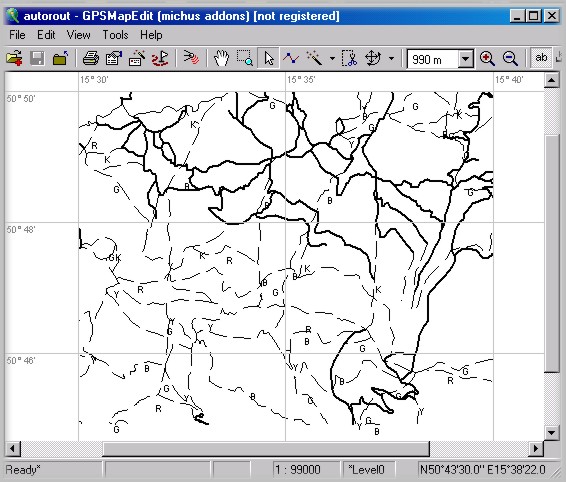Image resolution: width=566 pixels, height=482 pixels.
Task: Select the Create Object magic wand tool
Action: coord(314,58)
